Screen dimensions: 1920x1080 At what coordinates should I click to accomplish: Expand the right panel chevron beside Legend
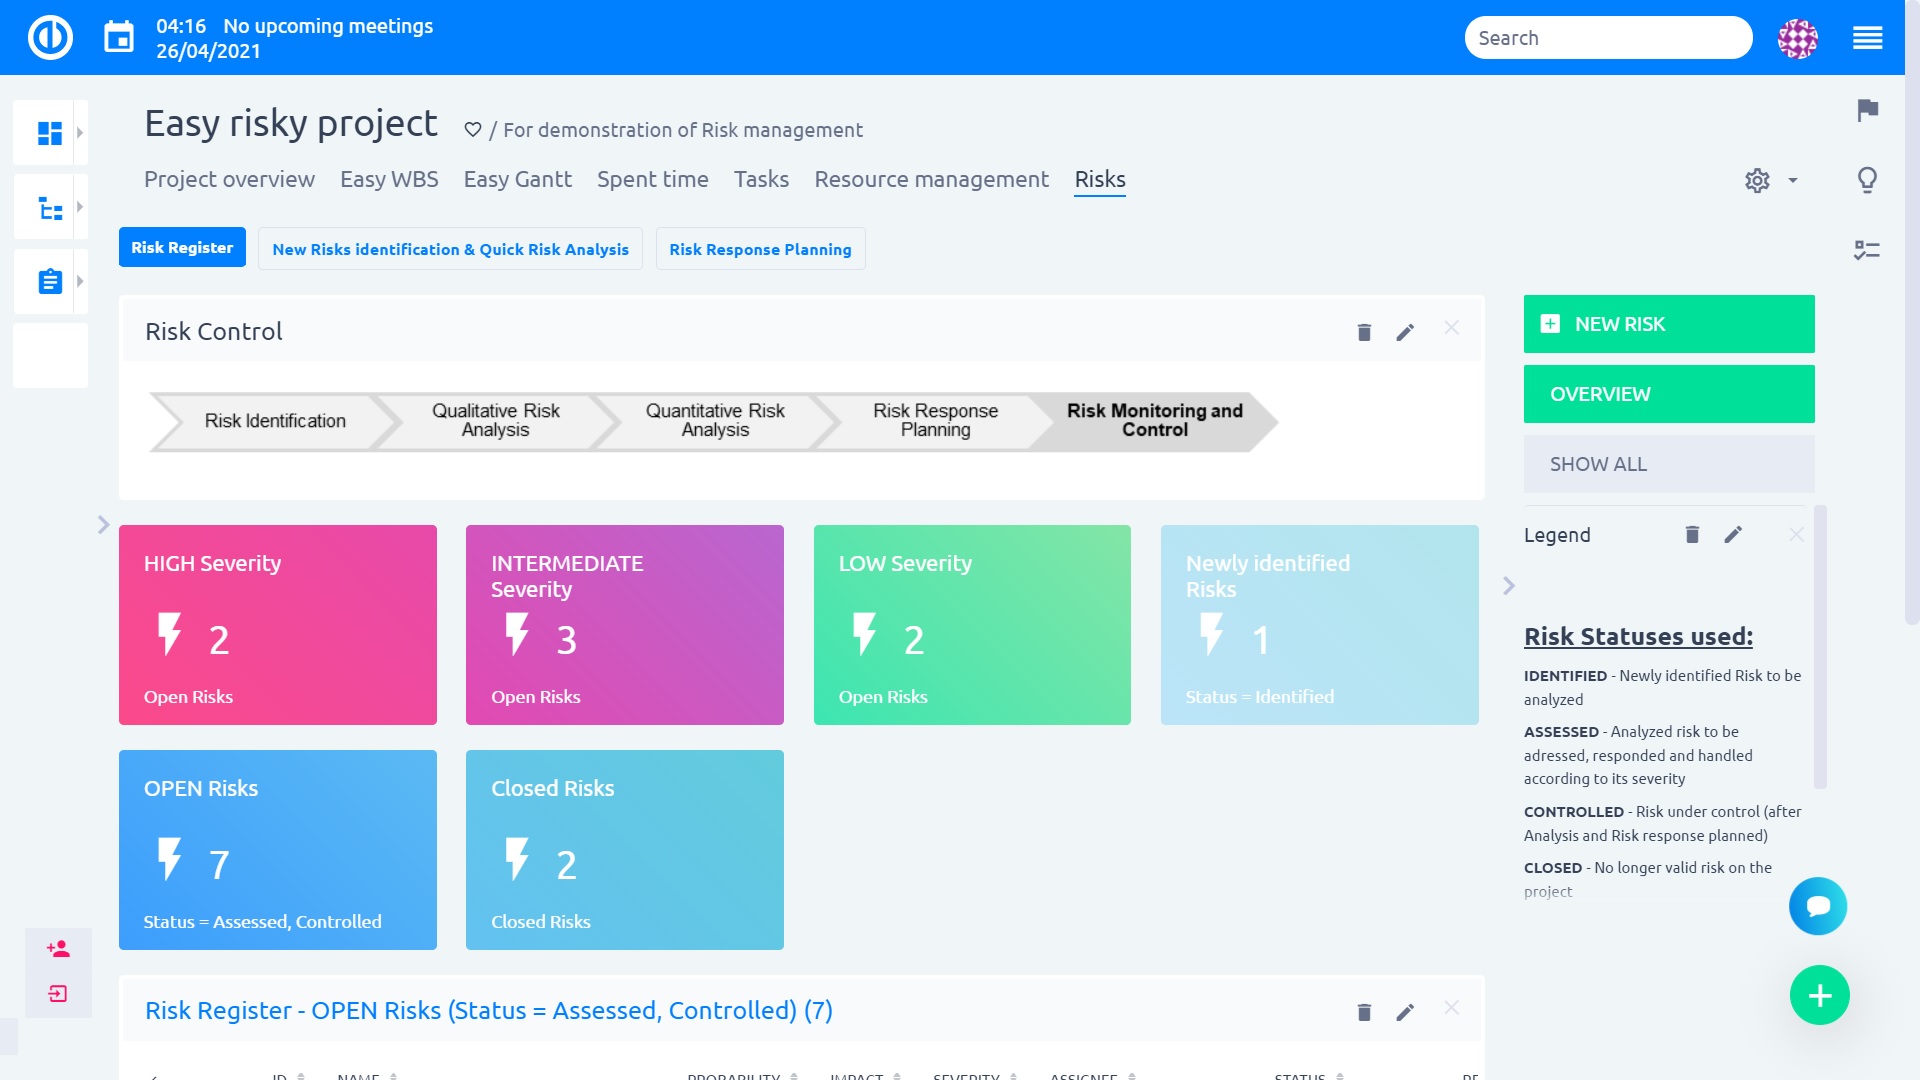[1509, 586]
